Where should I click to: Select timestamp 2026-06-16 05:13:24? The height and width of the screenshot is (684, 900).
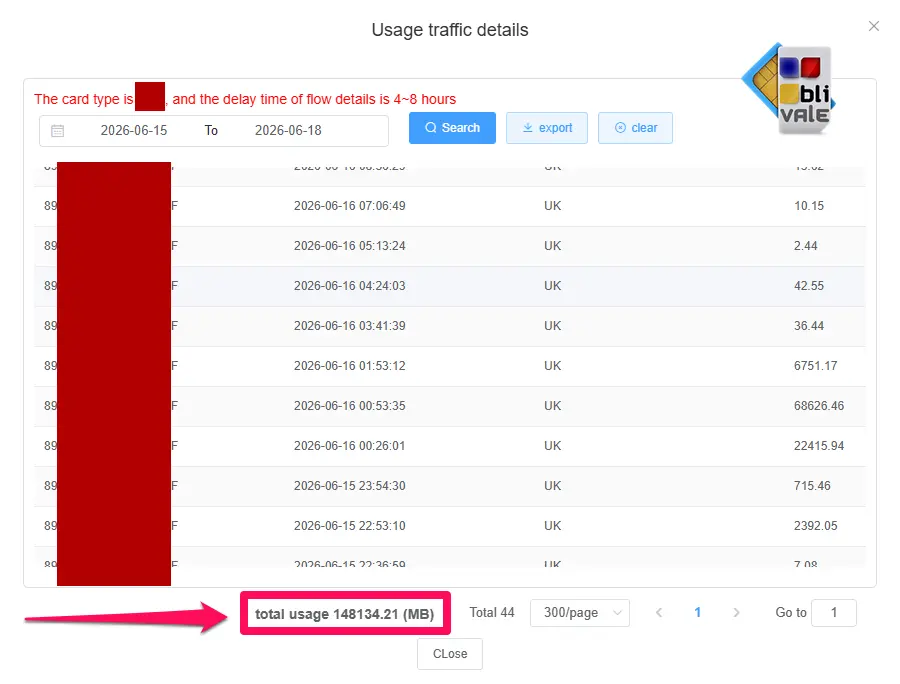pyautogui.click(x=350, y=246)
